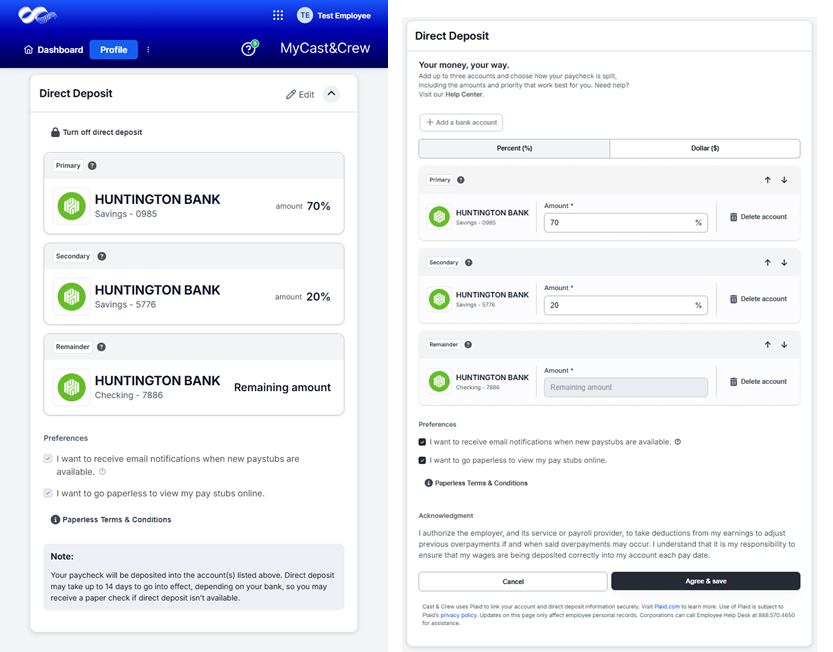Select the Profile tab
The width and height of the screenshot is (833, 652).
point(114,49)
